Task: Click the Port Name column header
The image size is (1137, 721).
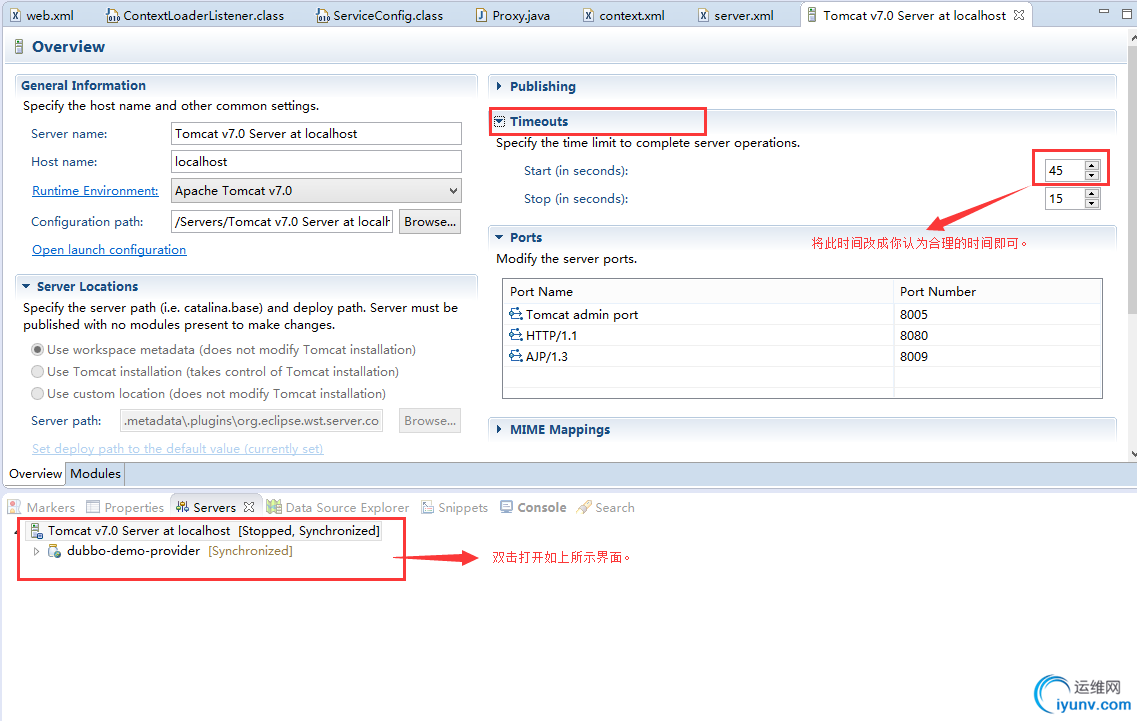Action: 698,292
